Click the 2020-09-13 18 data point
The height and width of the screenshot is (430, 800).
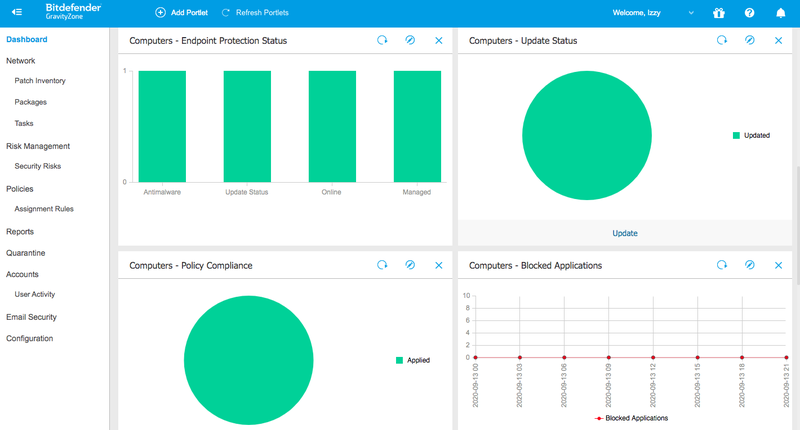[742, 358]
